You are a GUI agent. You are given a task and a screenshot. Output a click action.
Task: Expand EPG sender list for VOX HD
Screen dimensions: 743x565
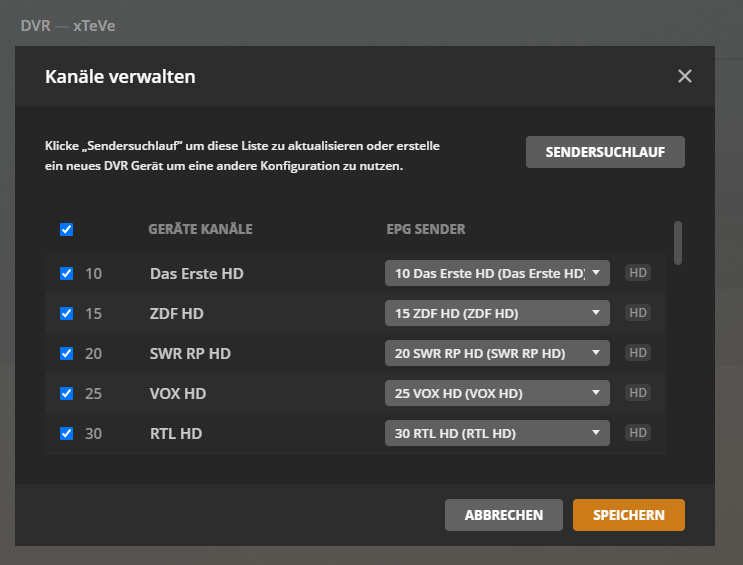(497, 393)
